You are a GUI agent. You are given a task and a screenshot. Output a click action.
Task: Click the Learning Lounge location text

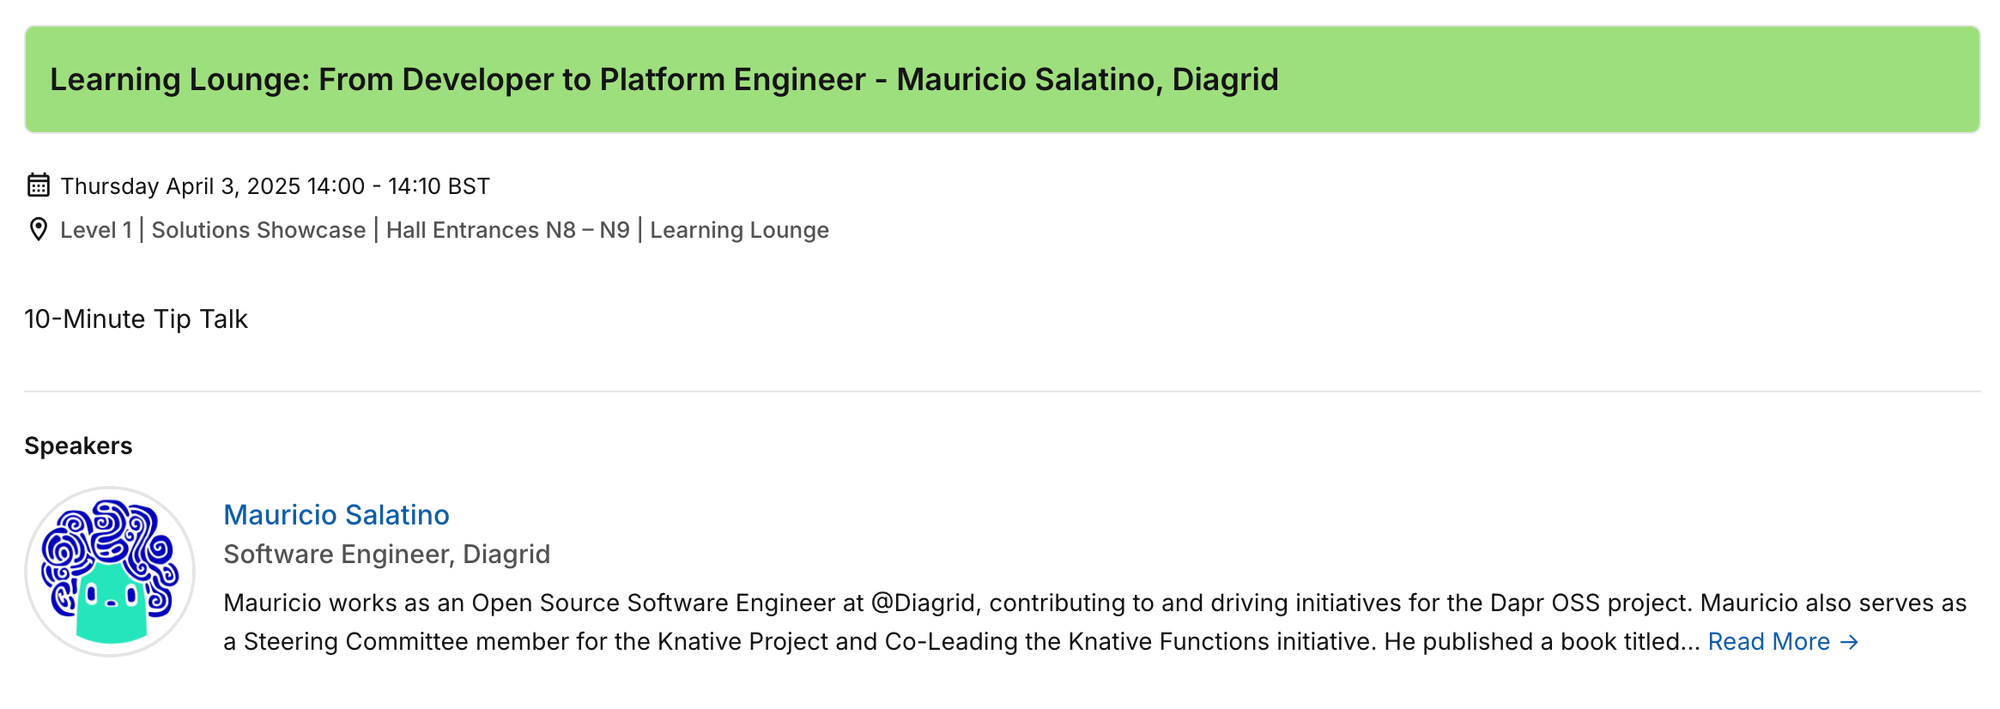click(739, 230)
